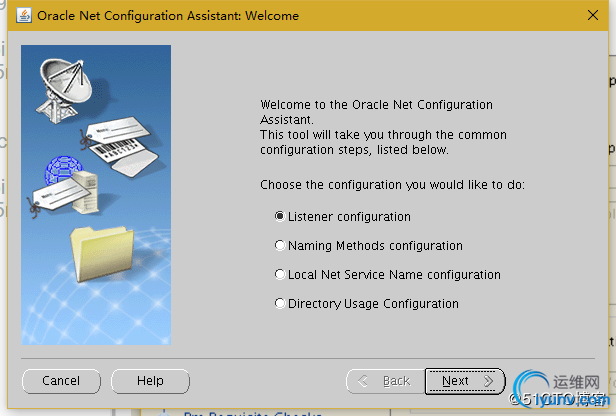Viewport: 616px width, 416px height.
Task: Proceed with the Next button
Action: (x=465, y=381)
